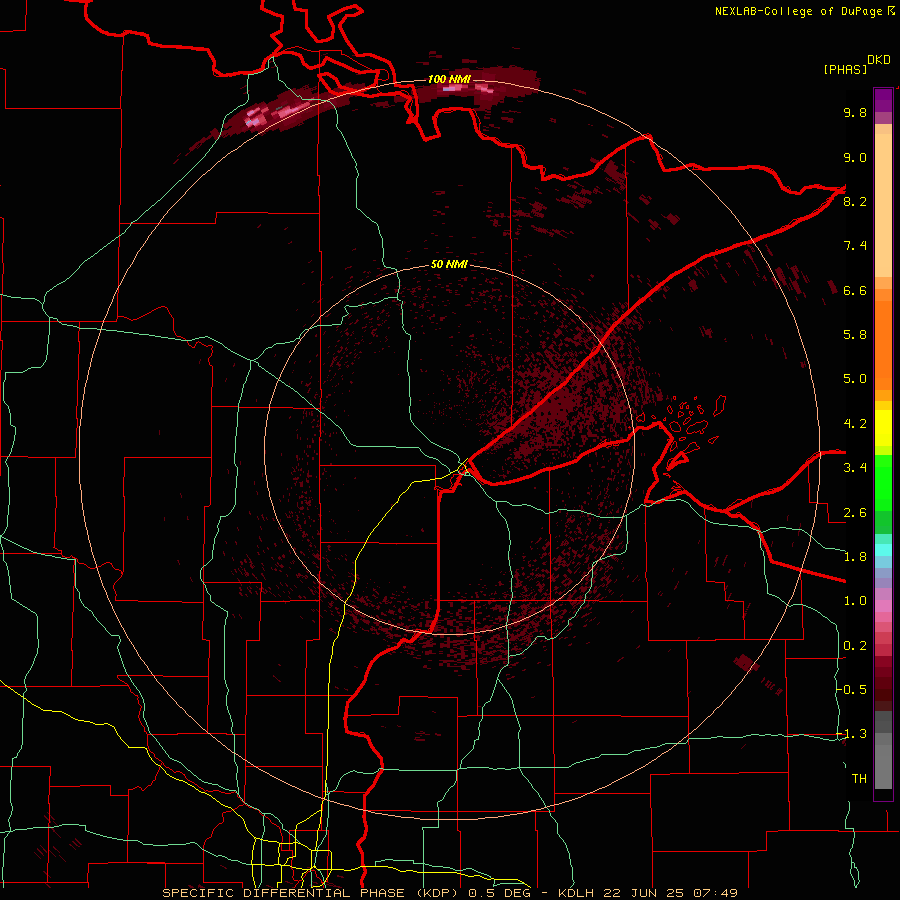This screenshot has height=900, width=900.
Task: Pick the pink band near 1.0 on the scale
Action: point(883,606)
